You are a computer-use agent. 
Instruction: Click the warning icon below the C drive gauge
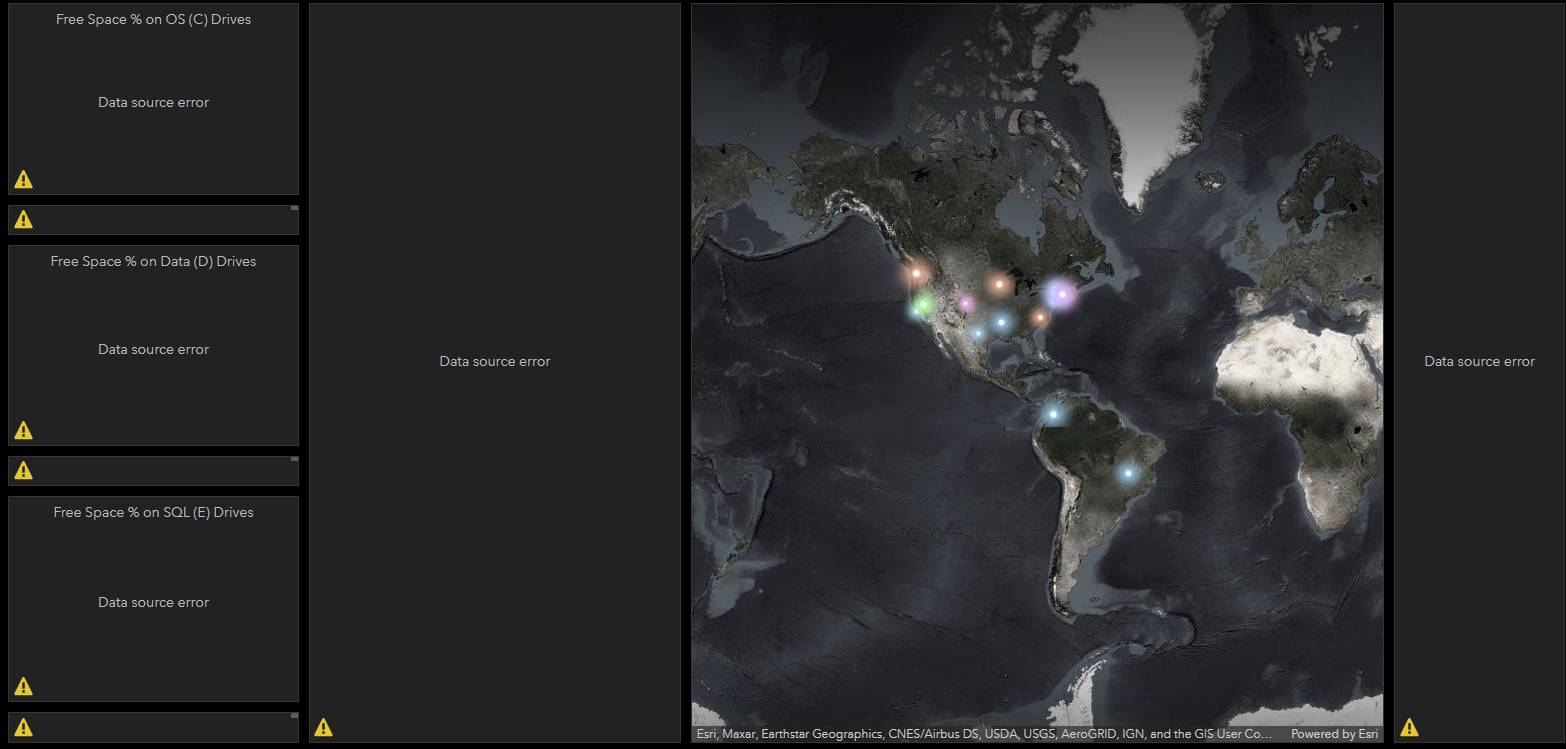coord(23,219)
